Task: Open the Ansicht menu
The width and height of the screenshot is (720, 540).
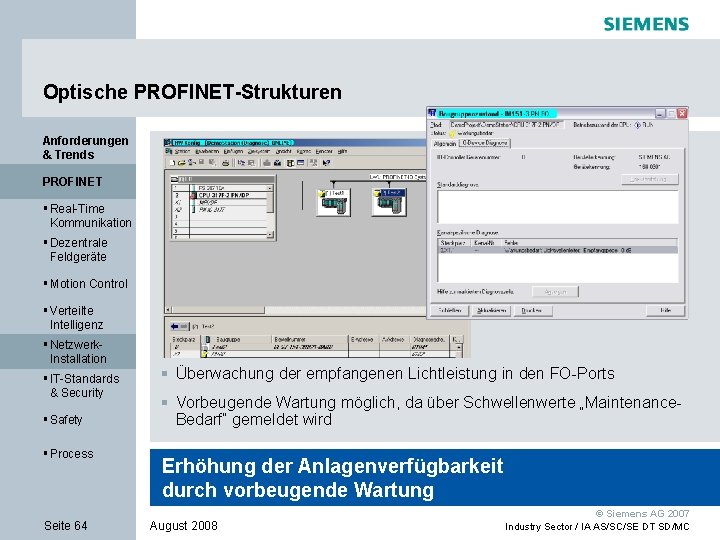Action: tap(284, 151)
